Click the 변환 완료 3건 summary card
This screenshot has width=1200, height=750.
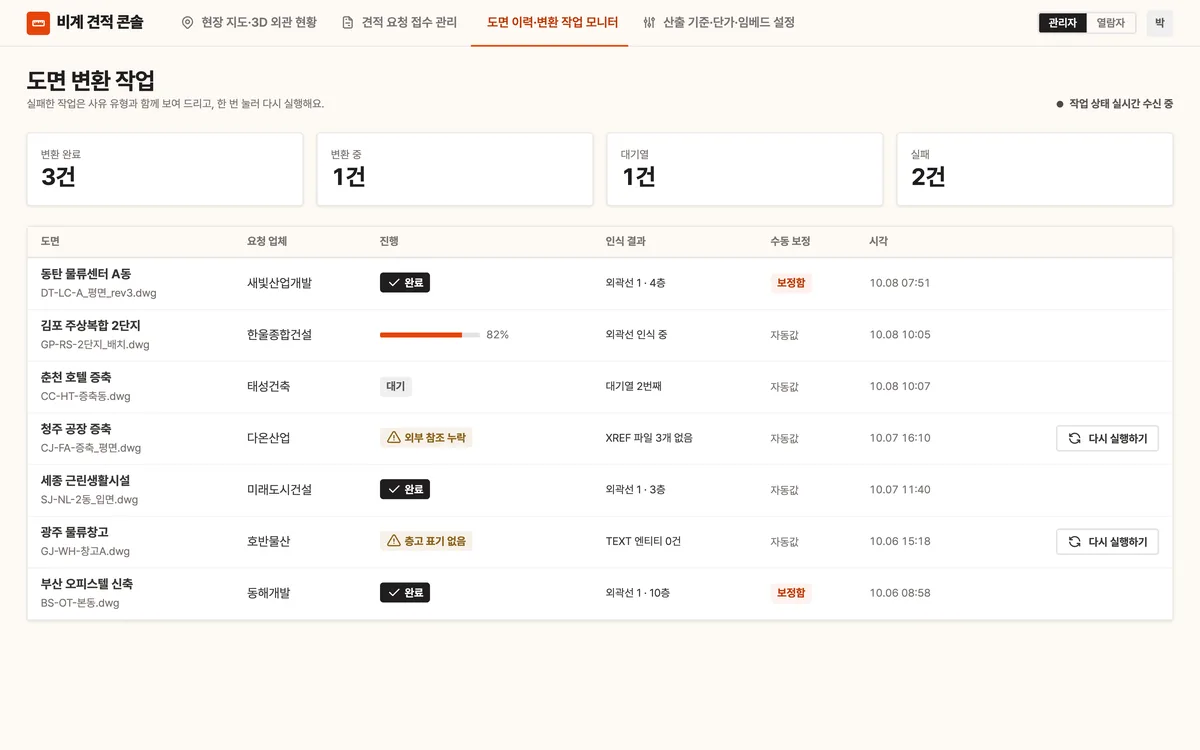(165, 170)
